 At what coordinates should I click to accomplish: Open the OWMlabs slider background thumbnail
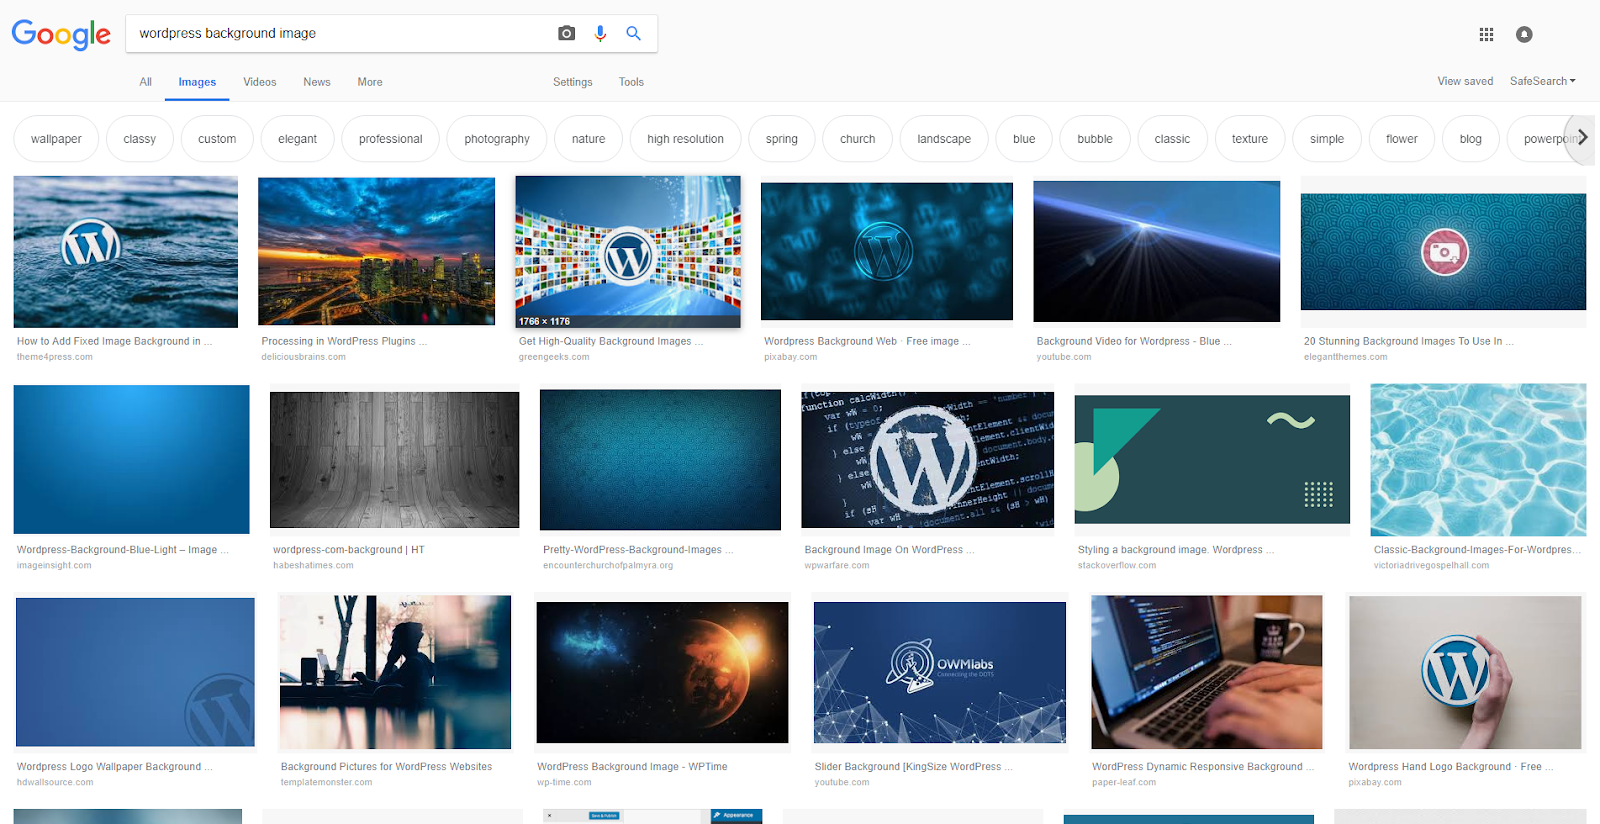click(940, 672)
